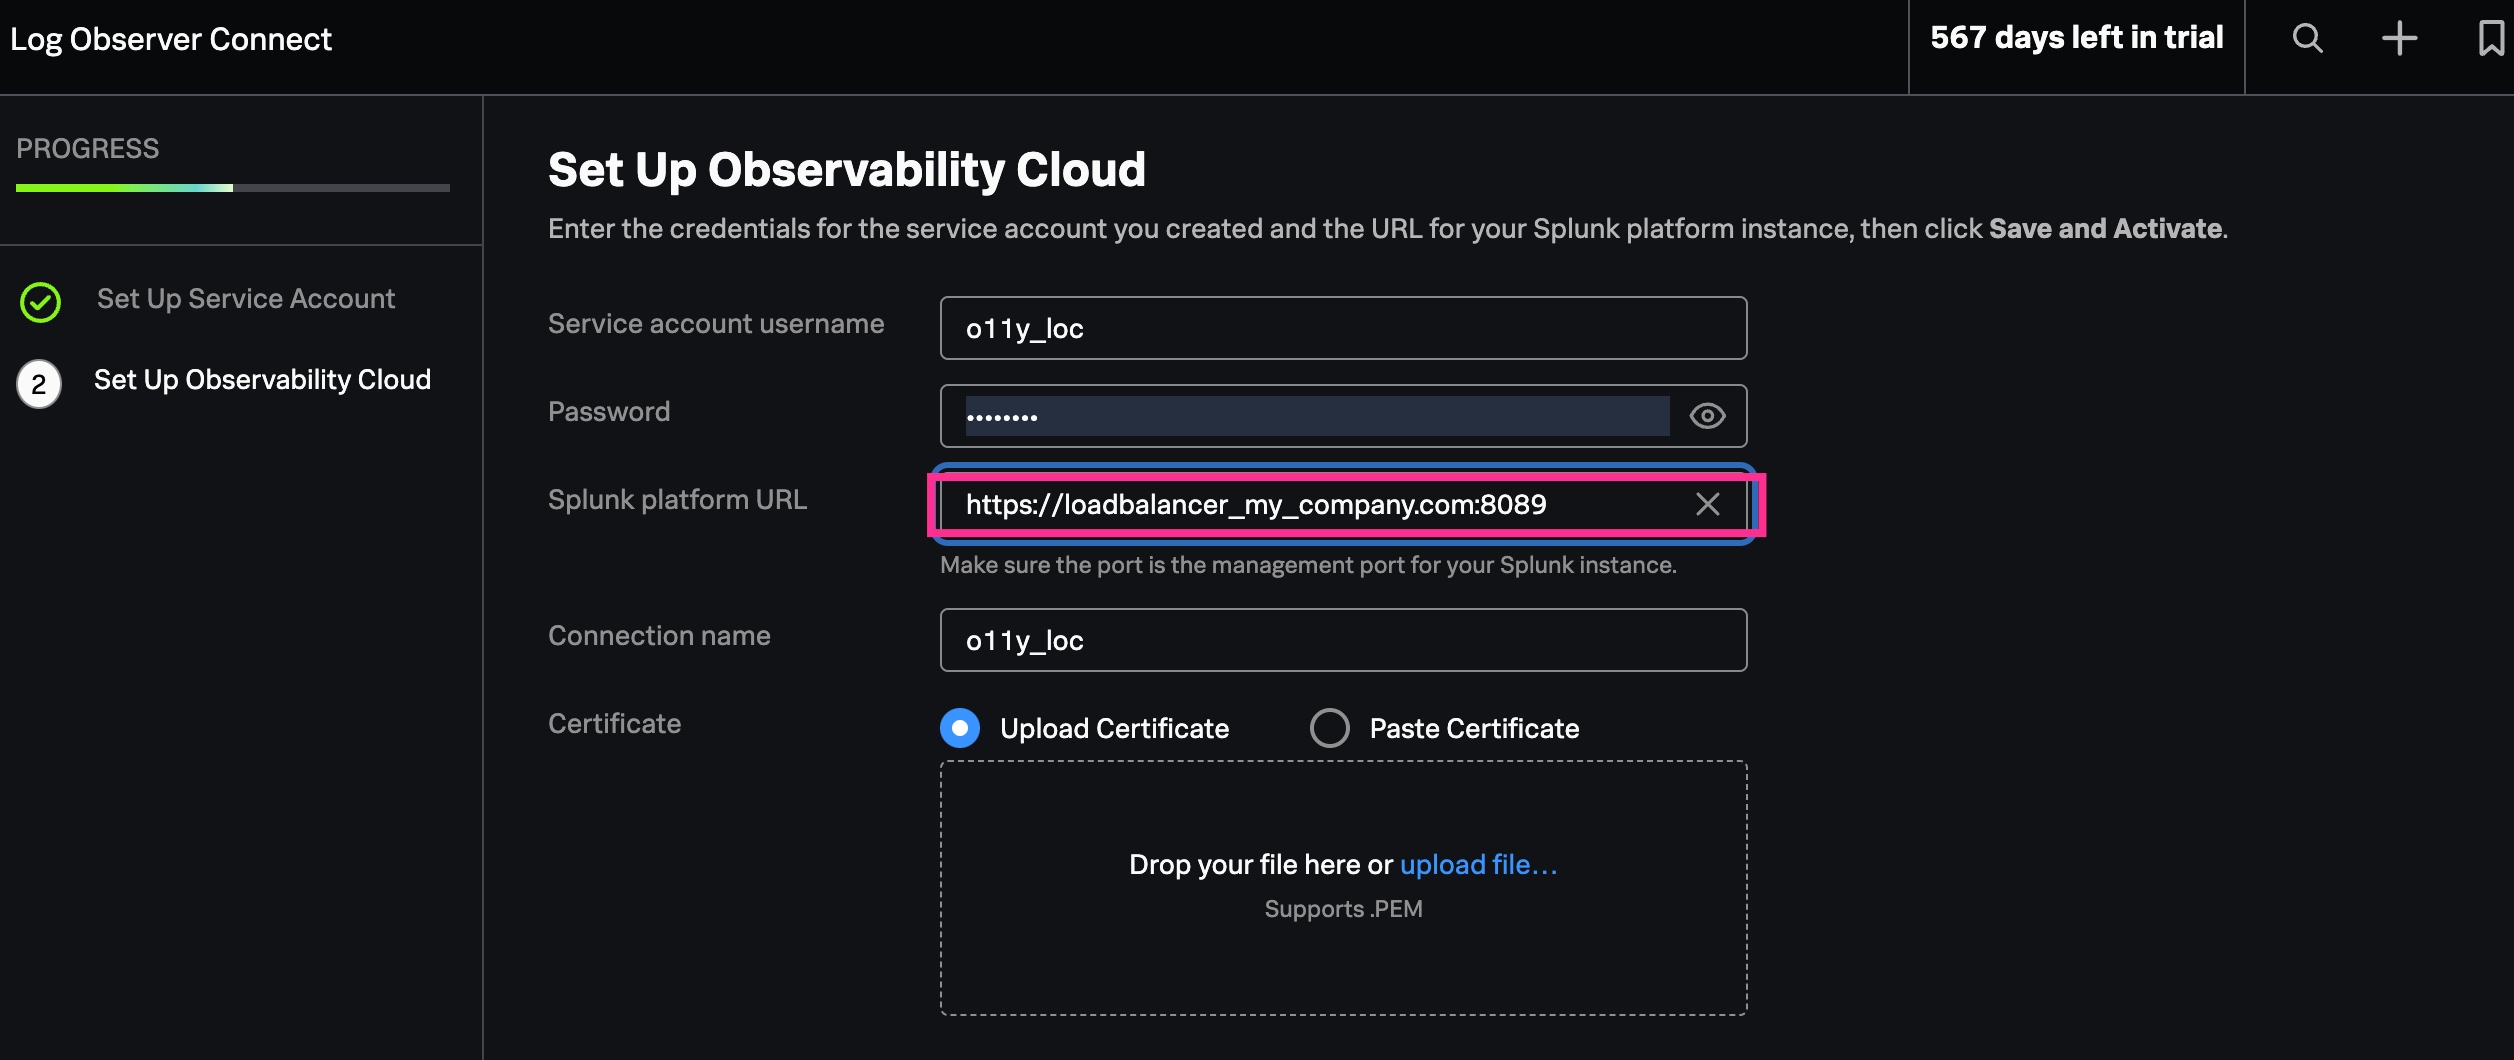Click the green completed checkmark icon
Screen dimensions: 2514x1060
41,302
